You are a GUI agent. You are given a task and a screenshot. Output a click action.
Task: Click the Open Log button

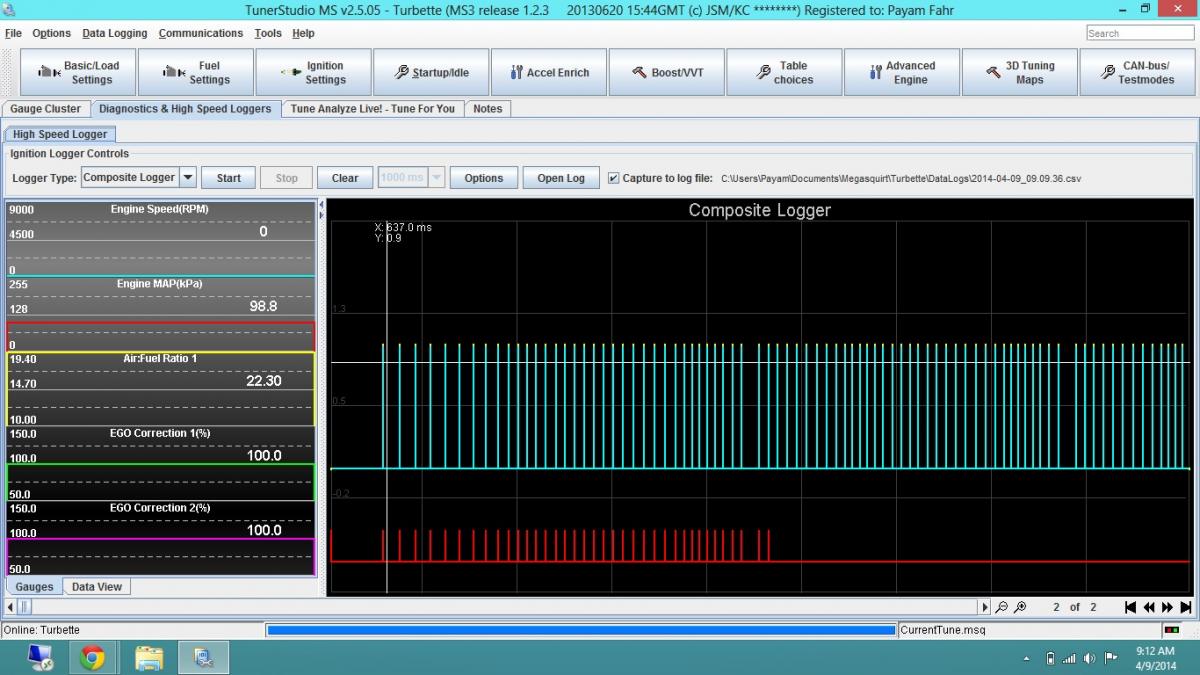561,178
